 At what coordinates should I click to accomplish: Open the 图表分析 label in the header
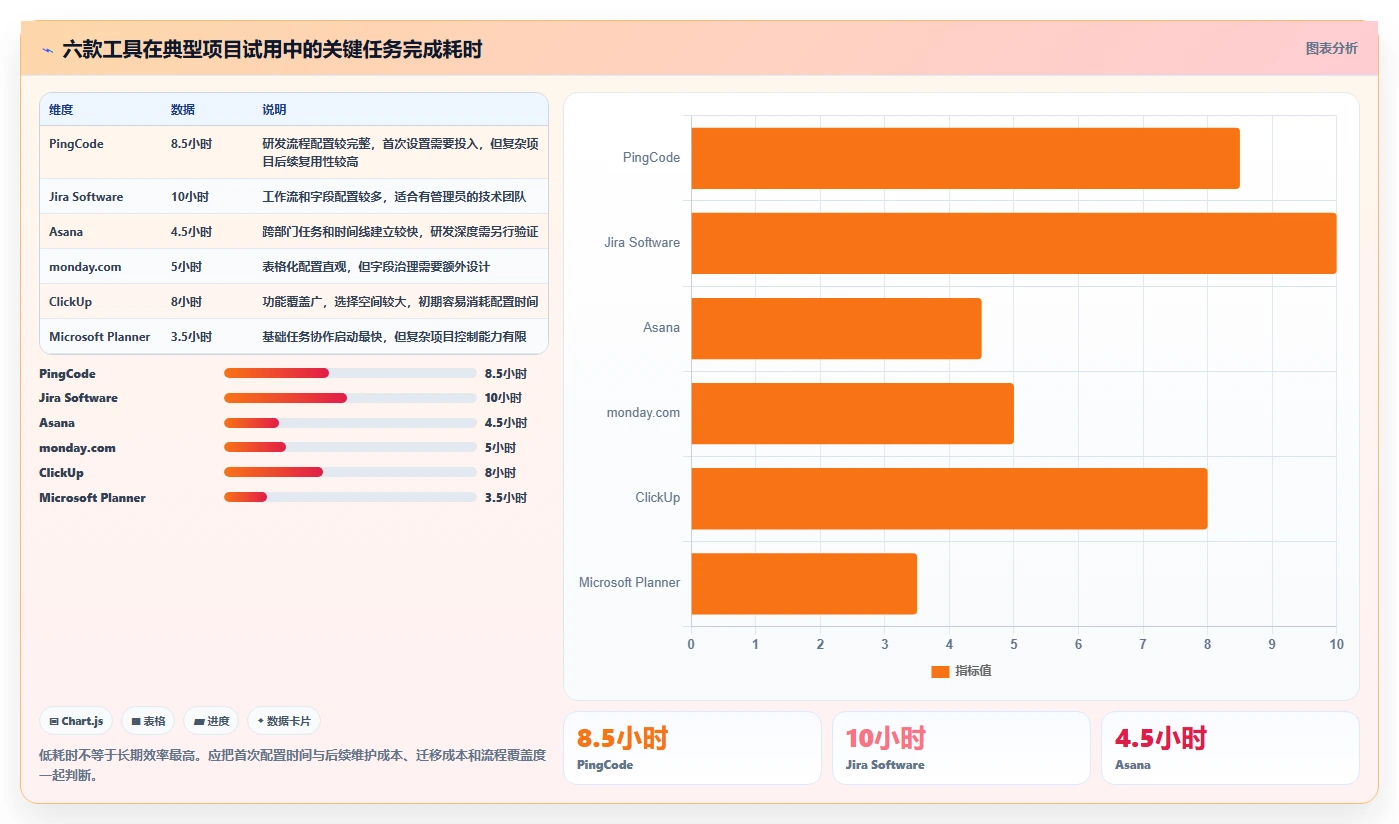(1331, 48)
